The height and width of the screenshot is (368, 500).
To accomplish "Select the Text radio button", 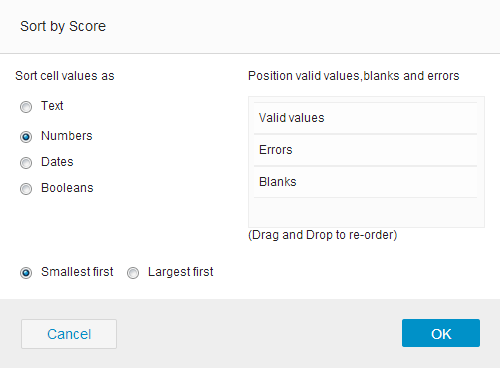I will pos(26,107).
